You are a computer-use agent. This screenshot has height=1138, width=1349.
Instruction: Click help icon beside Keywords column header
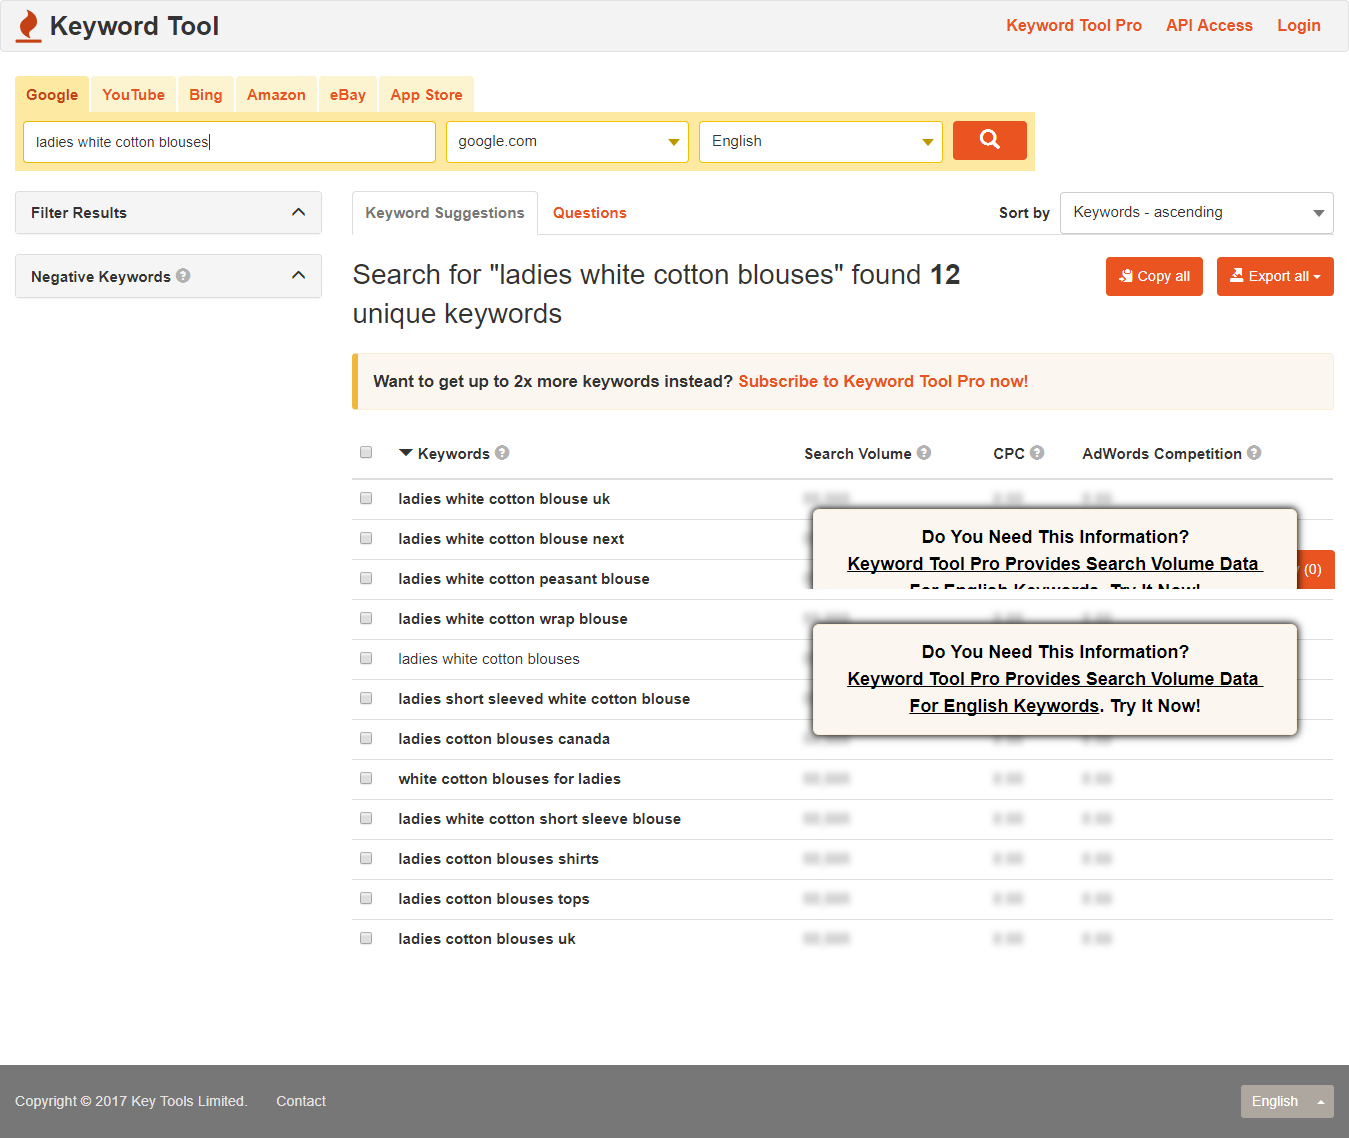point(502,453)
